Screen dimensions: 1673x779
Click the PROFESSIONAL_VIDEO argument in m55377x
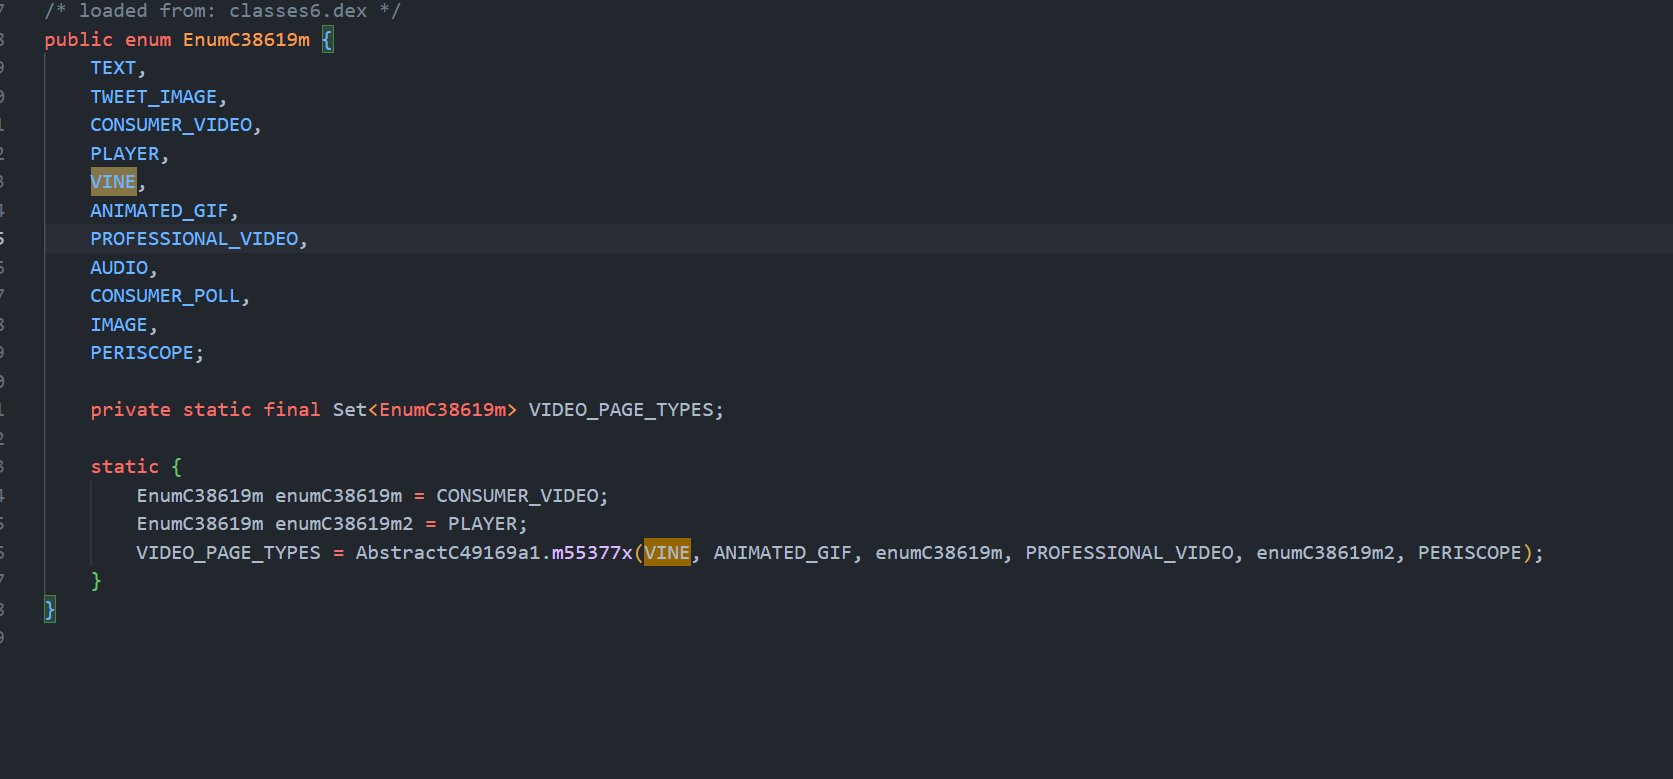tap(1130, 553)
